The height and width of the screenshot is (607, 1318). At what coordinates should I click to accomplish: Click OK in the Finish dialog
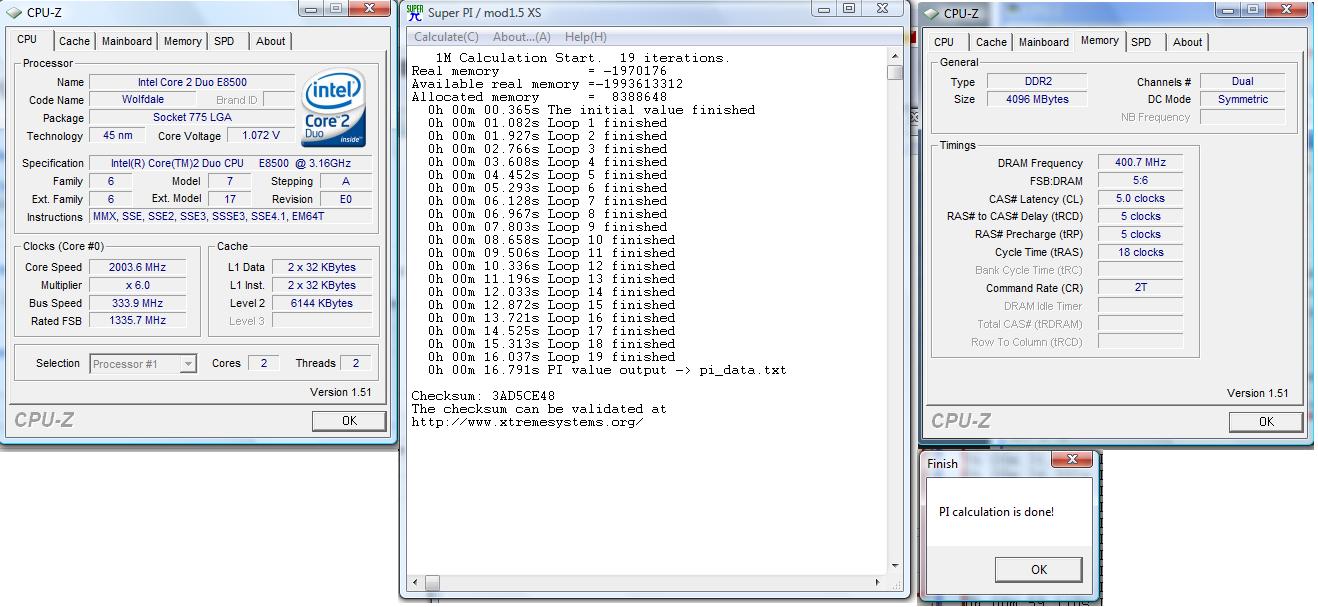click(x=1039, y=569)
